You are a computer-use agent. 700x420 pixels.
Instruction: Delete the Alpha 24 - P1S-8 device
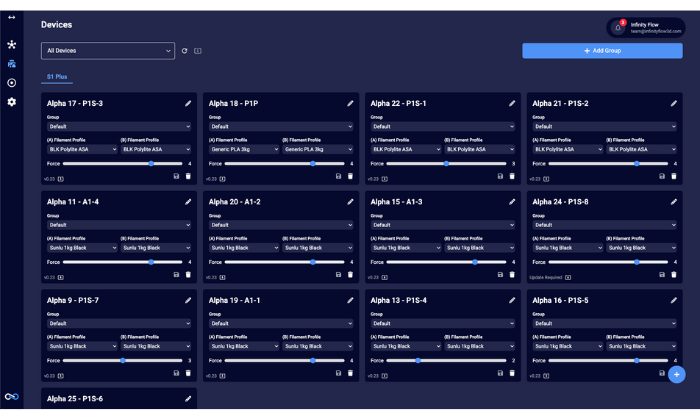(674, 275)
